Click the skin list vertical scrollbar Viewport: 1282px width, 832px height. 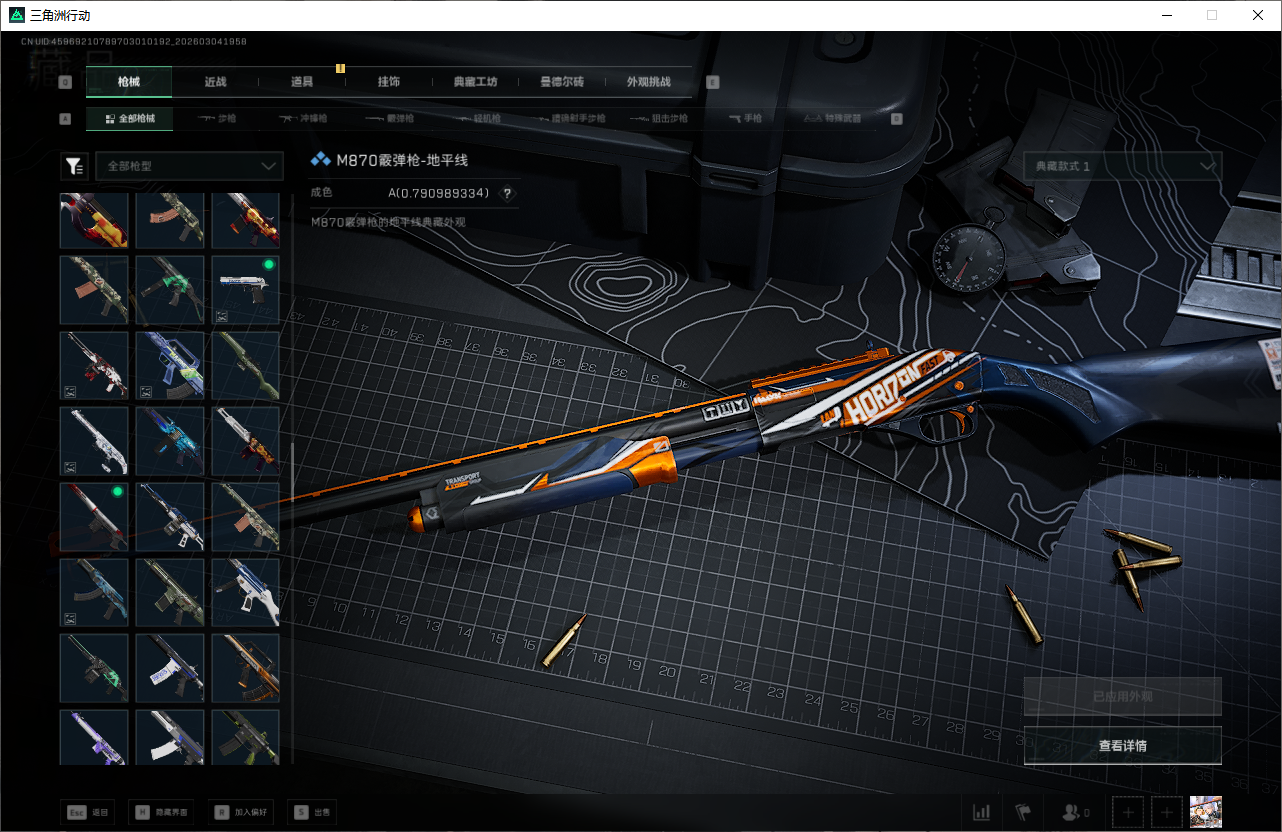292,470
